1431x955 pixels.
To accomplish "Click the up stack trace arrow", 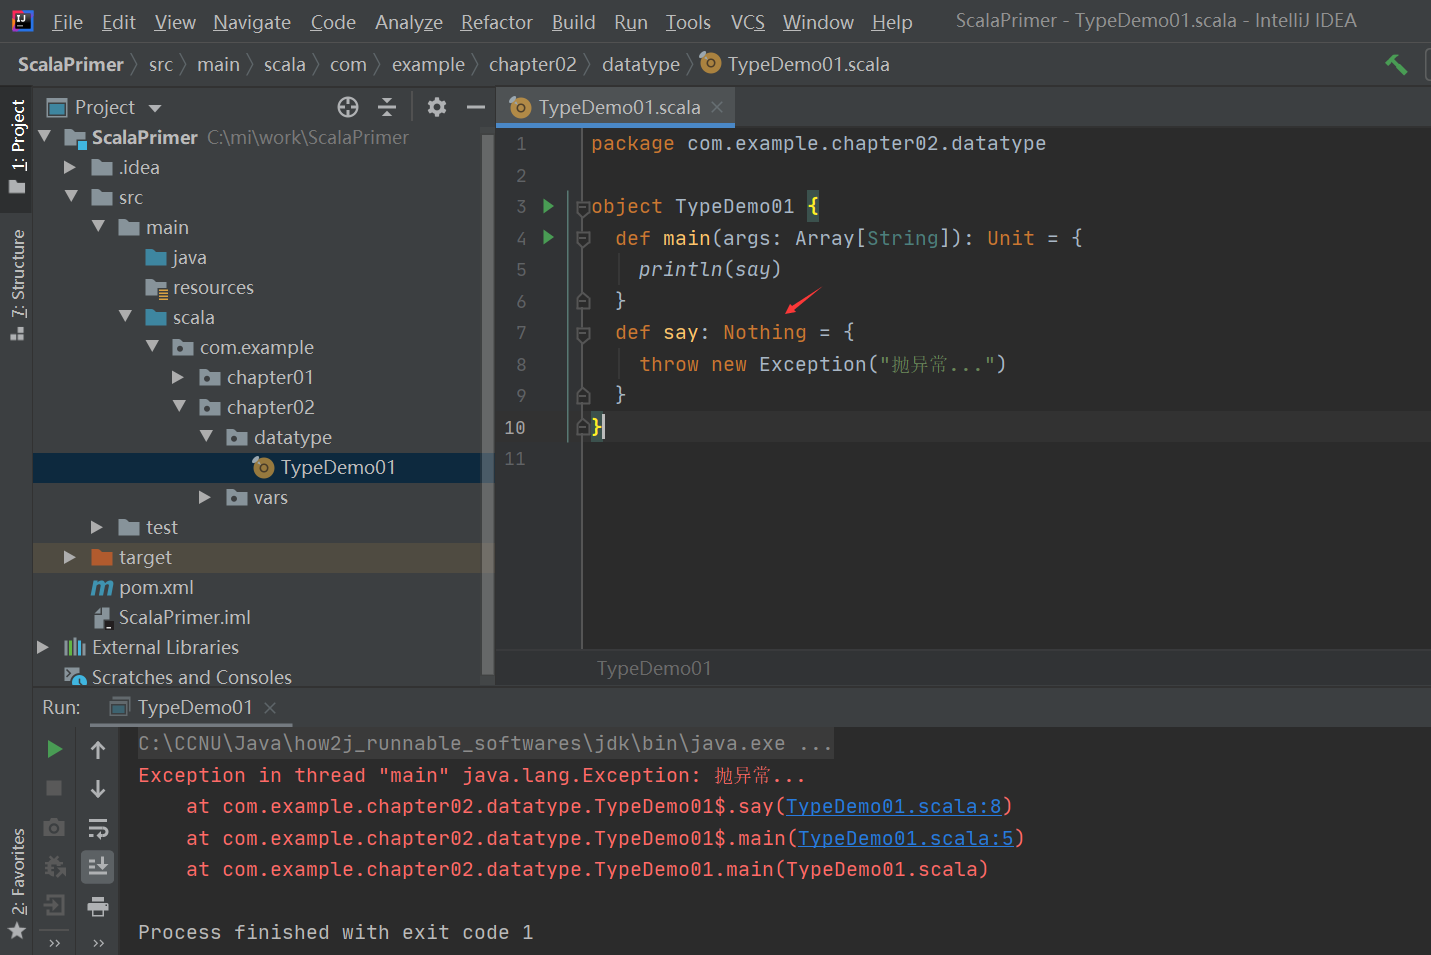I will point(98,749).
